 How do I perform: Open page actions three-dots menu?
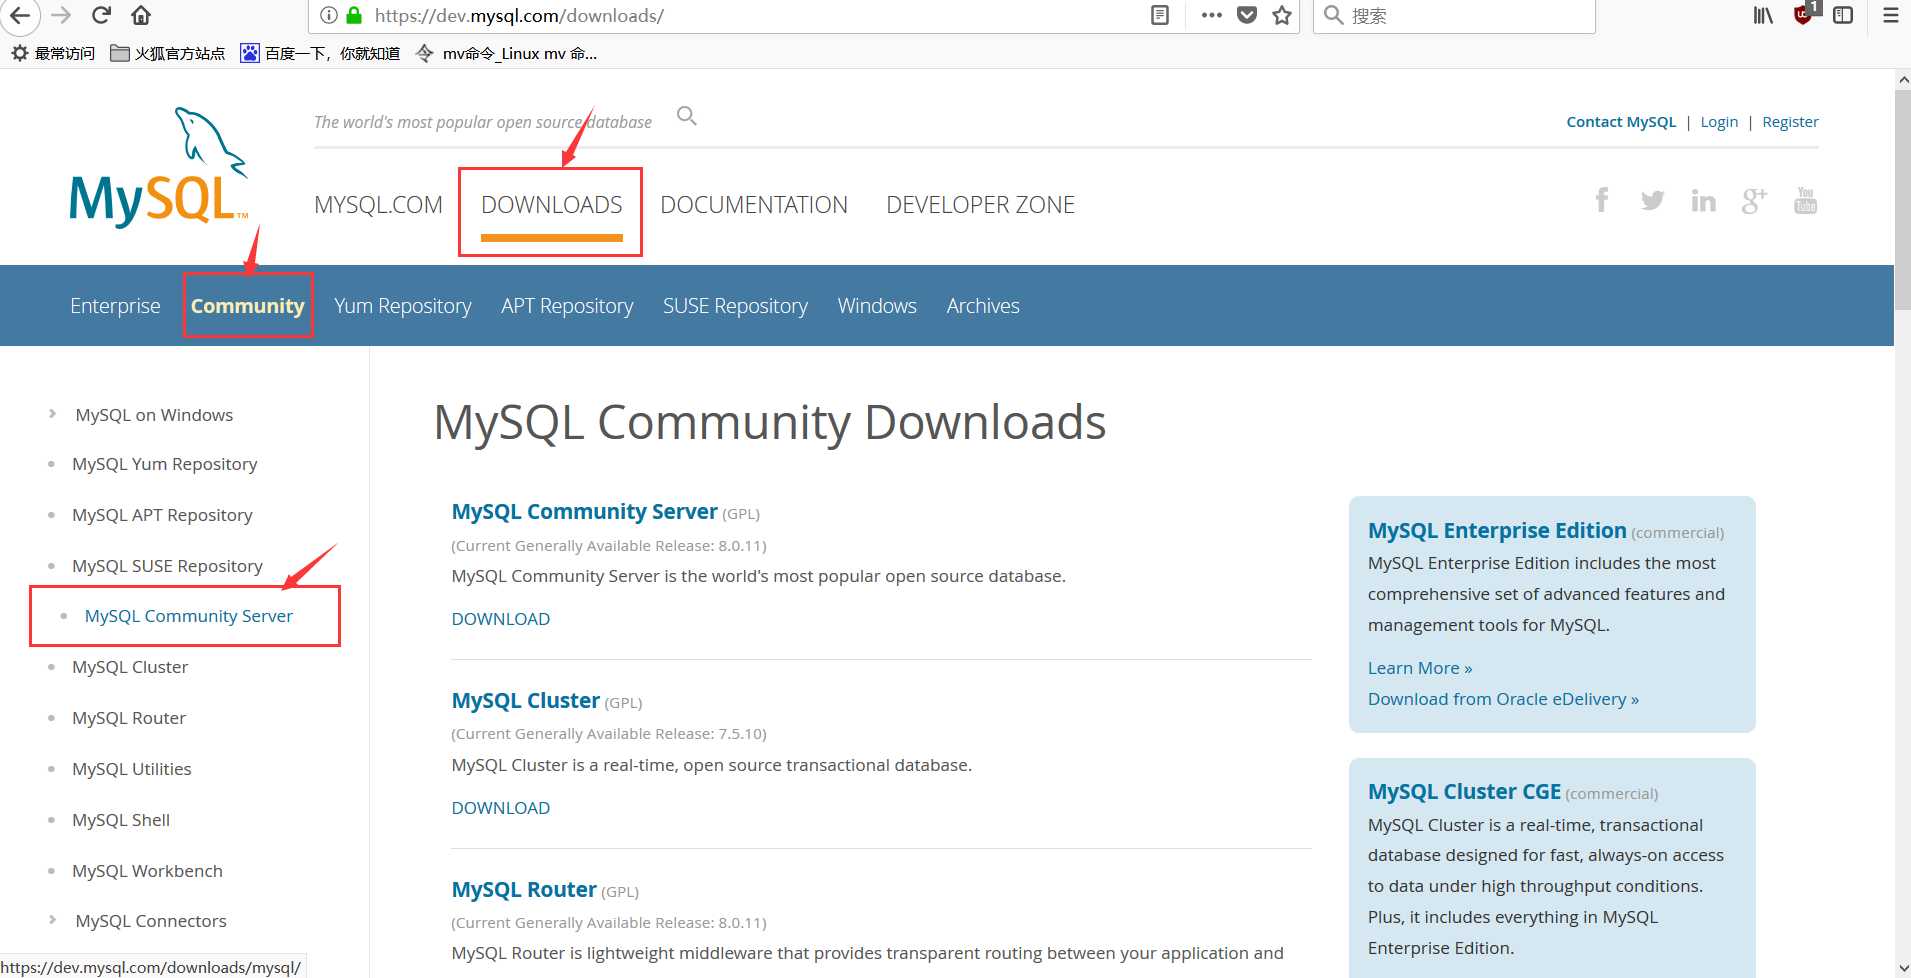click(x=1211, y=15)
